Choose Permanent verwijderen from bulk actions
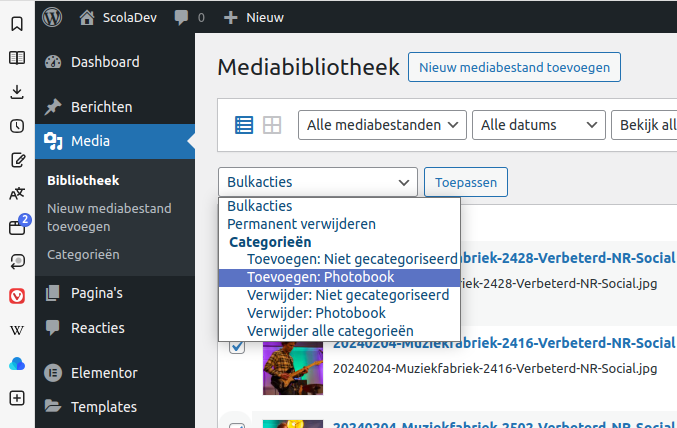Screen dimensions: 677x428 (x=301, y=224)
